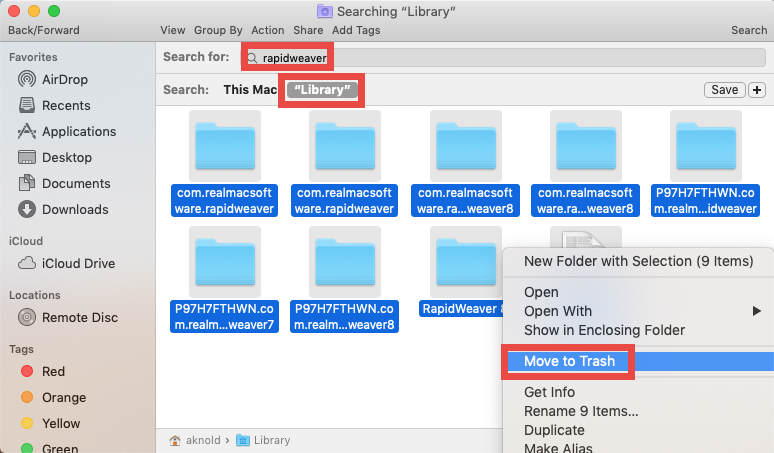Image resolution: width=774 pixels, height=453 pixels.
Task: Select second com.realmacsoftware.rapidweaver folder
Action: coord(345,164)
